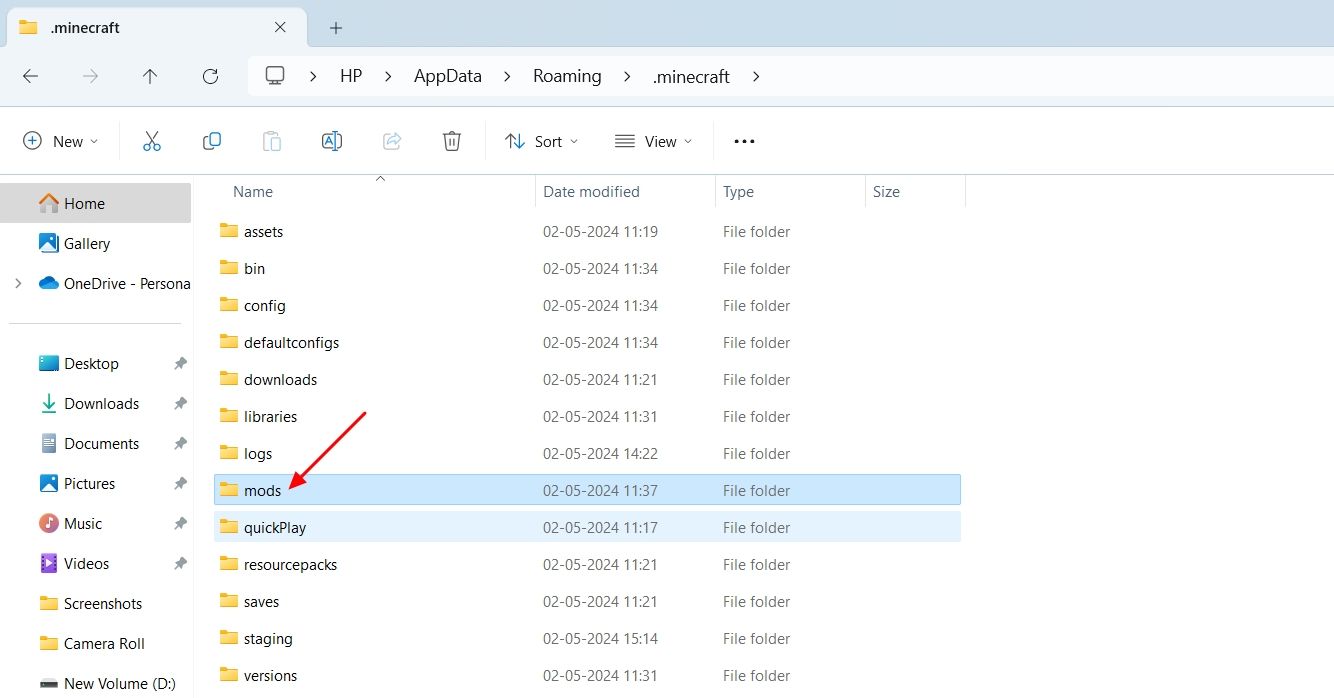
Task: Cut the selected mods folder
Action: [152, 141]
